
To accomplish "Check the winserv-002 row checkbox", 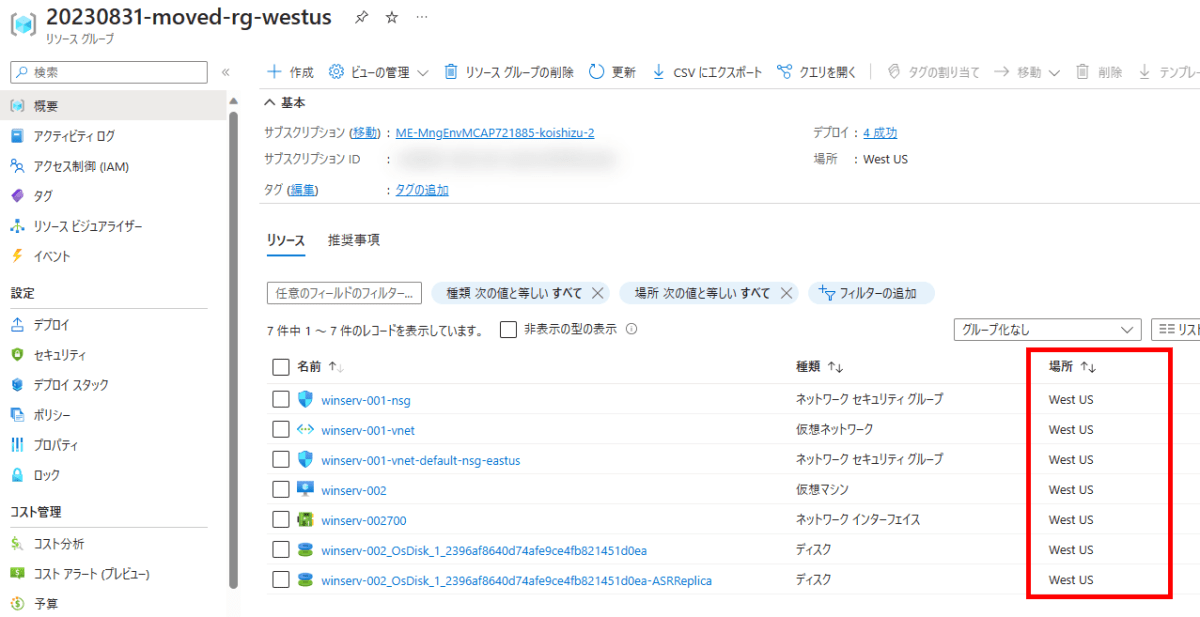I will [280, 490].
